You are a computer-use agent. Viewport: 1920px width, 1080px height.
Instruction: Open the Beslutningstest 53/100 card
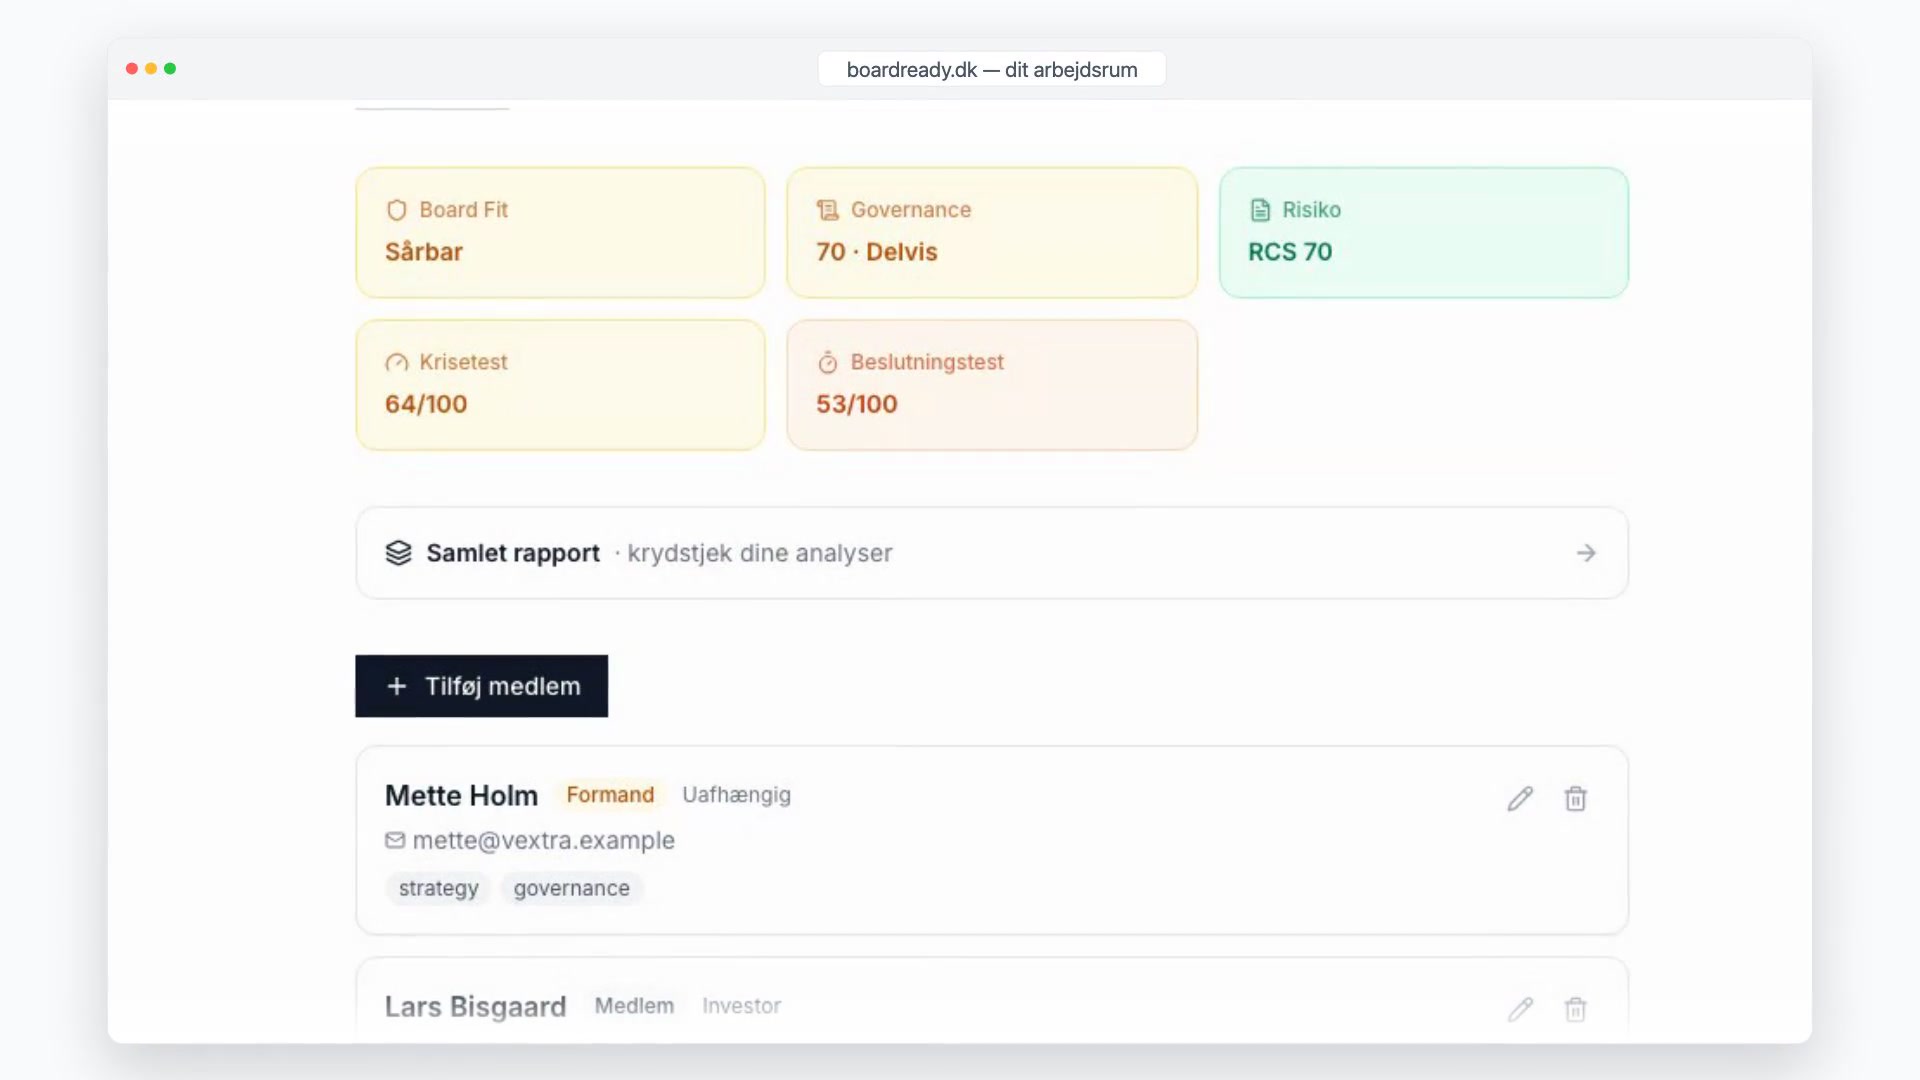pos(992,385)
